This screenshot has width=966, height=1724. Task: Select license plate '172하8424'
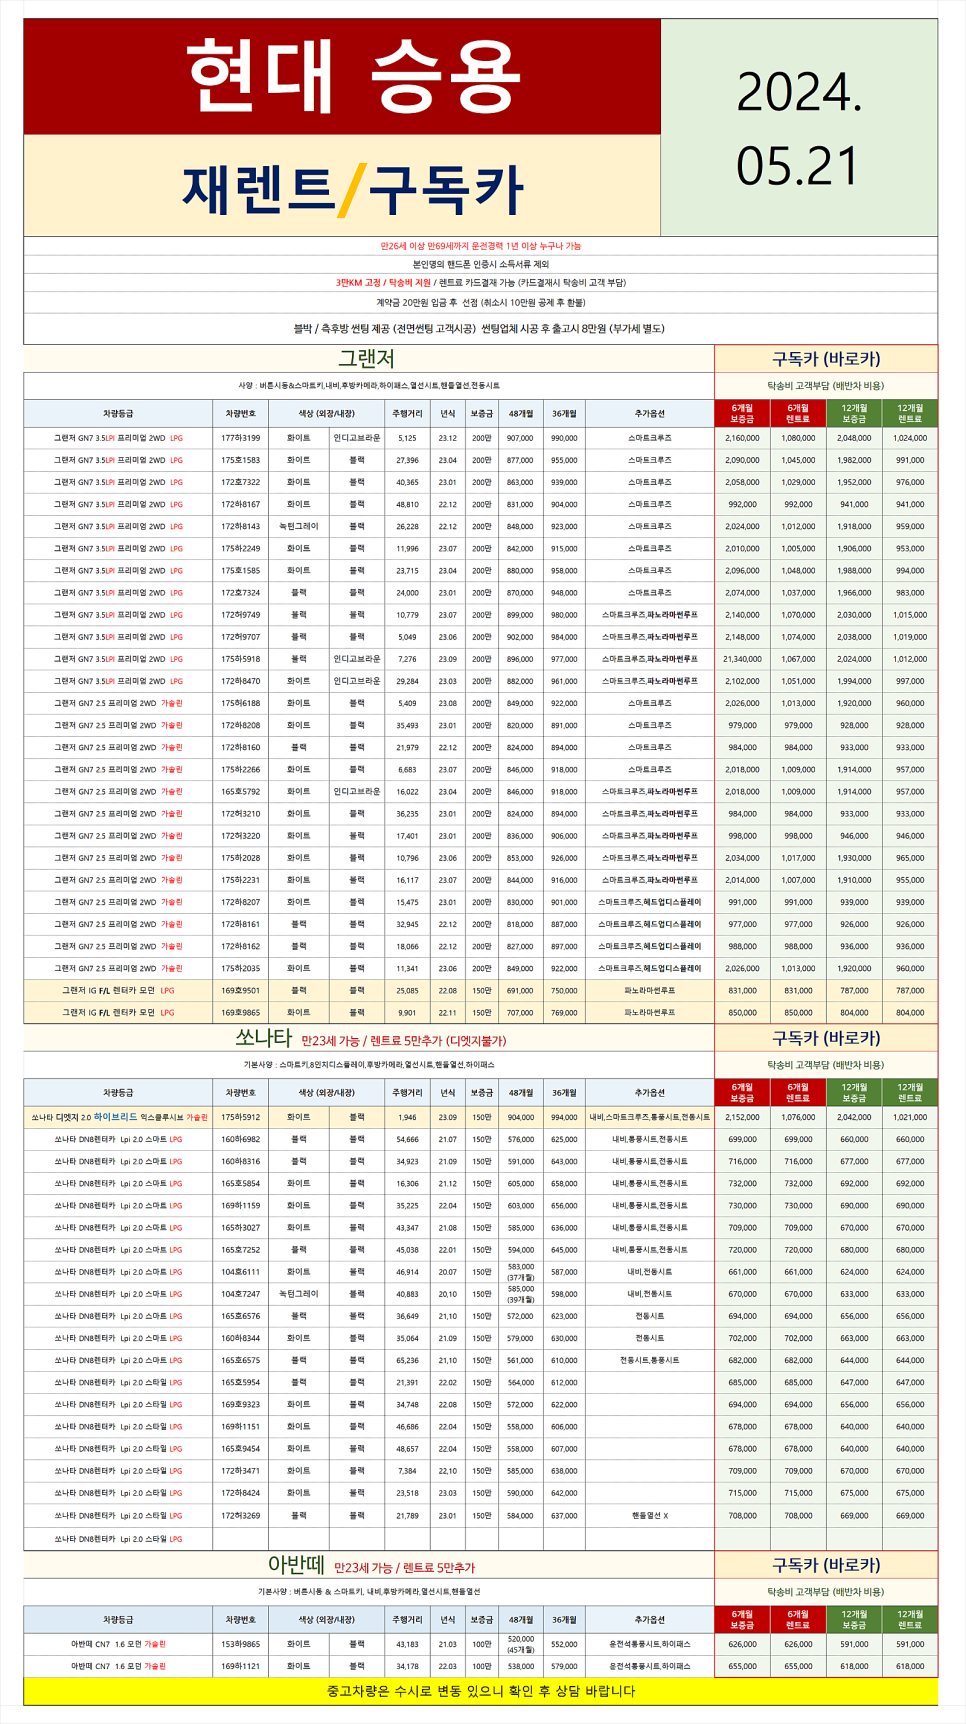point(241,1492)
